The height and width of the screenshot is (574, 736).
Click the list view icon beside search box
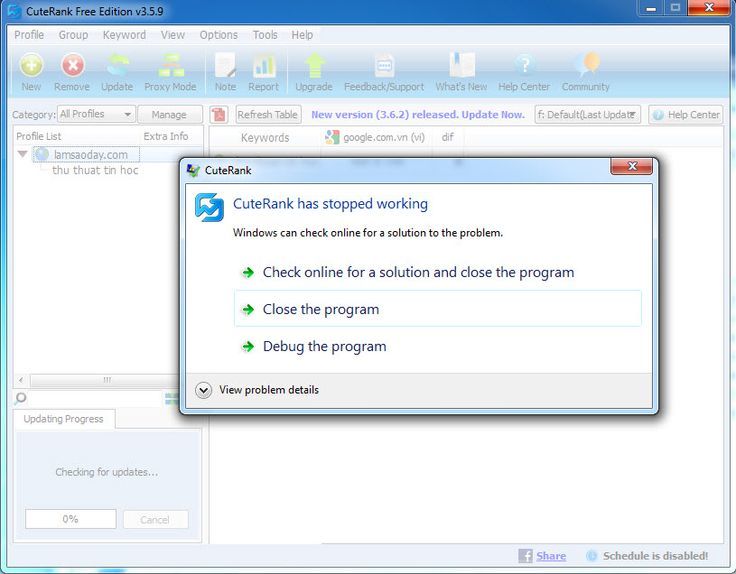pyautogui.click(x=171, y=399)
